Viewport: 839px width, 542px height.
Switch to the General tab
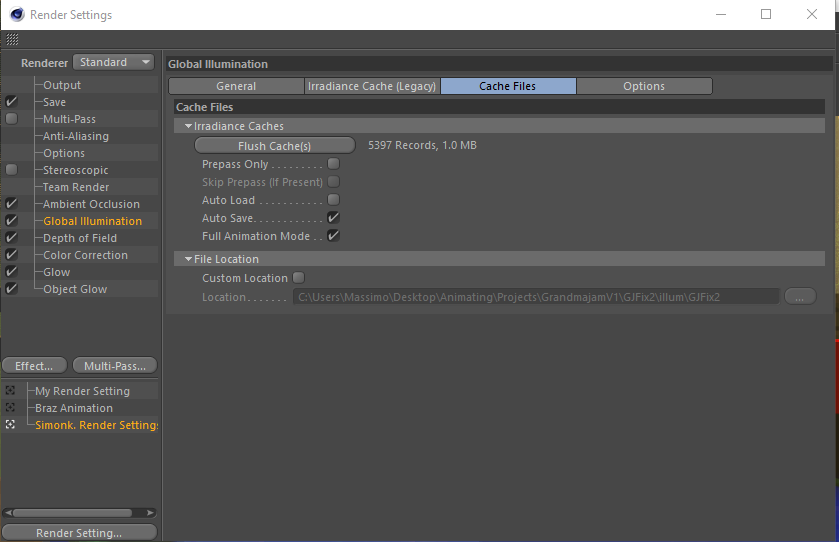[x=236, y=86]
